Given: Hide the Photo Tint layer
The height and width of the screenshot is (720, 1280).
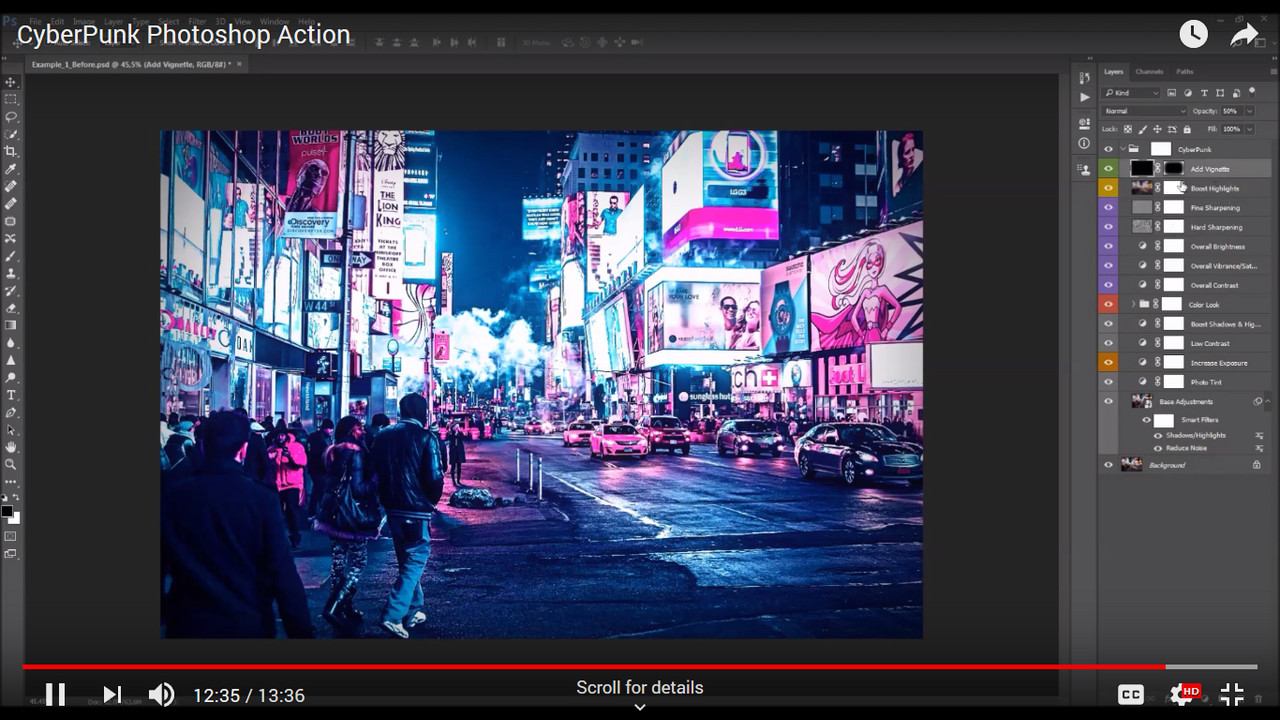Looking at the screenshot, I should point(1108,382).
